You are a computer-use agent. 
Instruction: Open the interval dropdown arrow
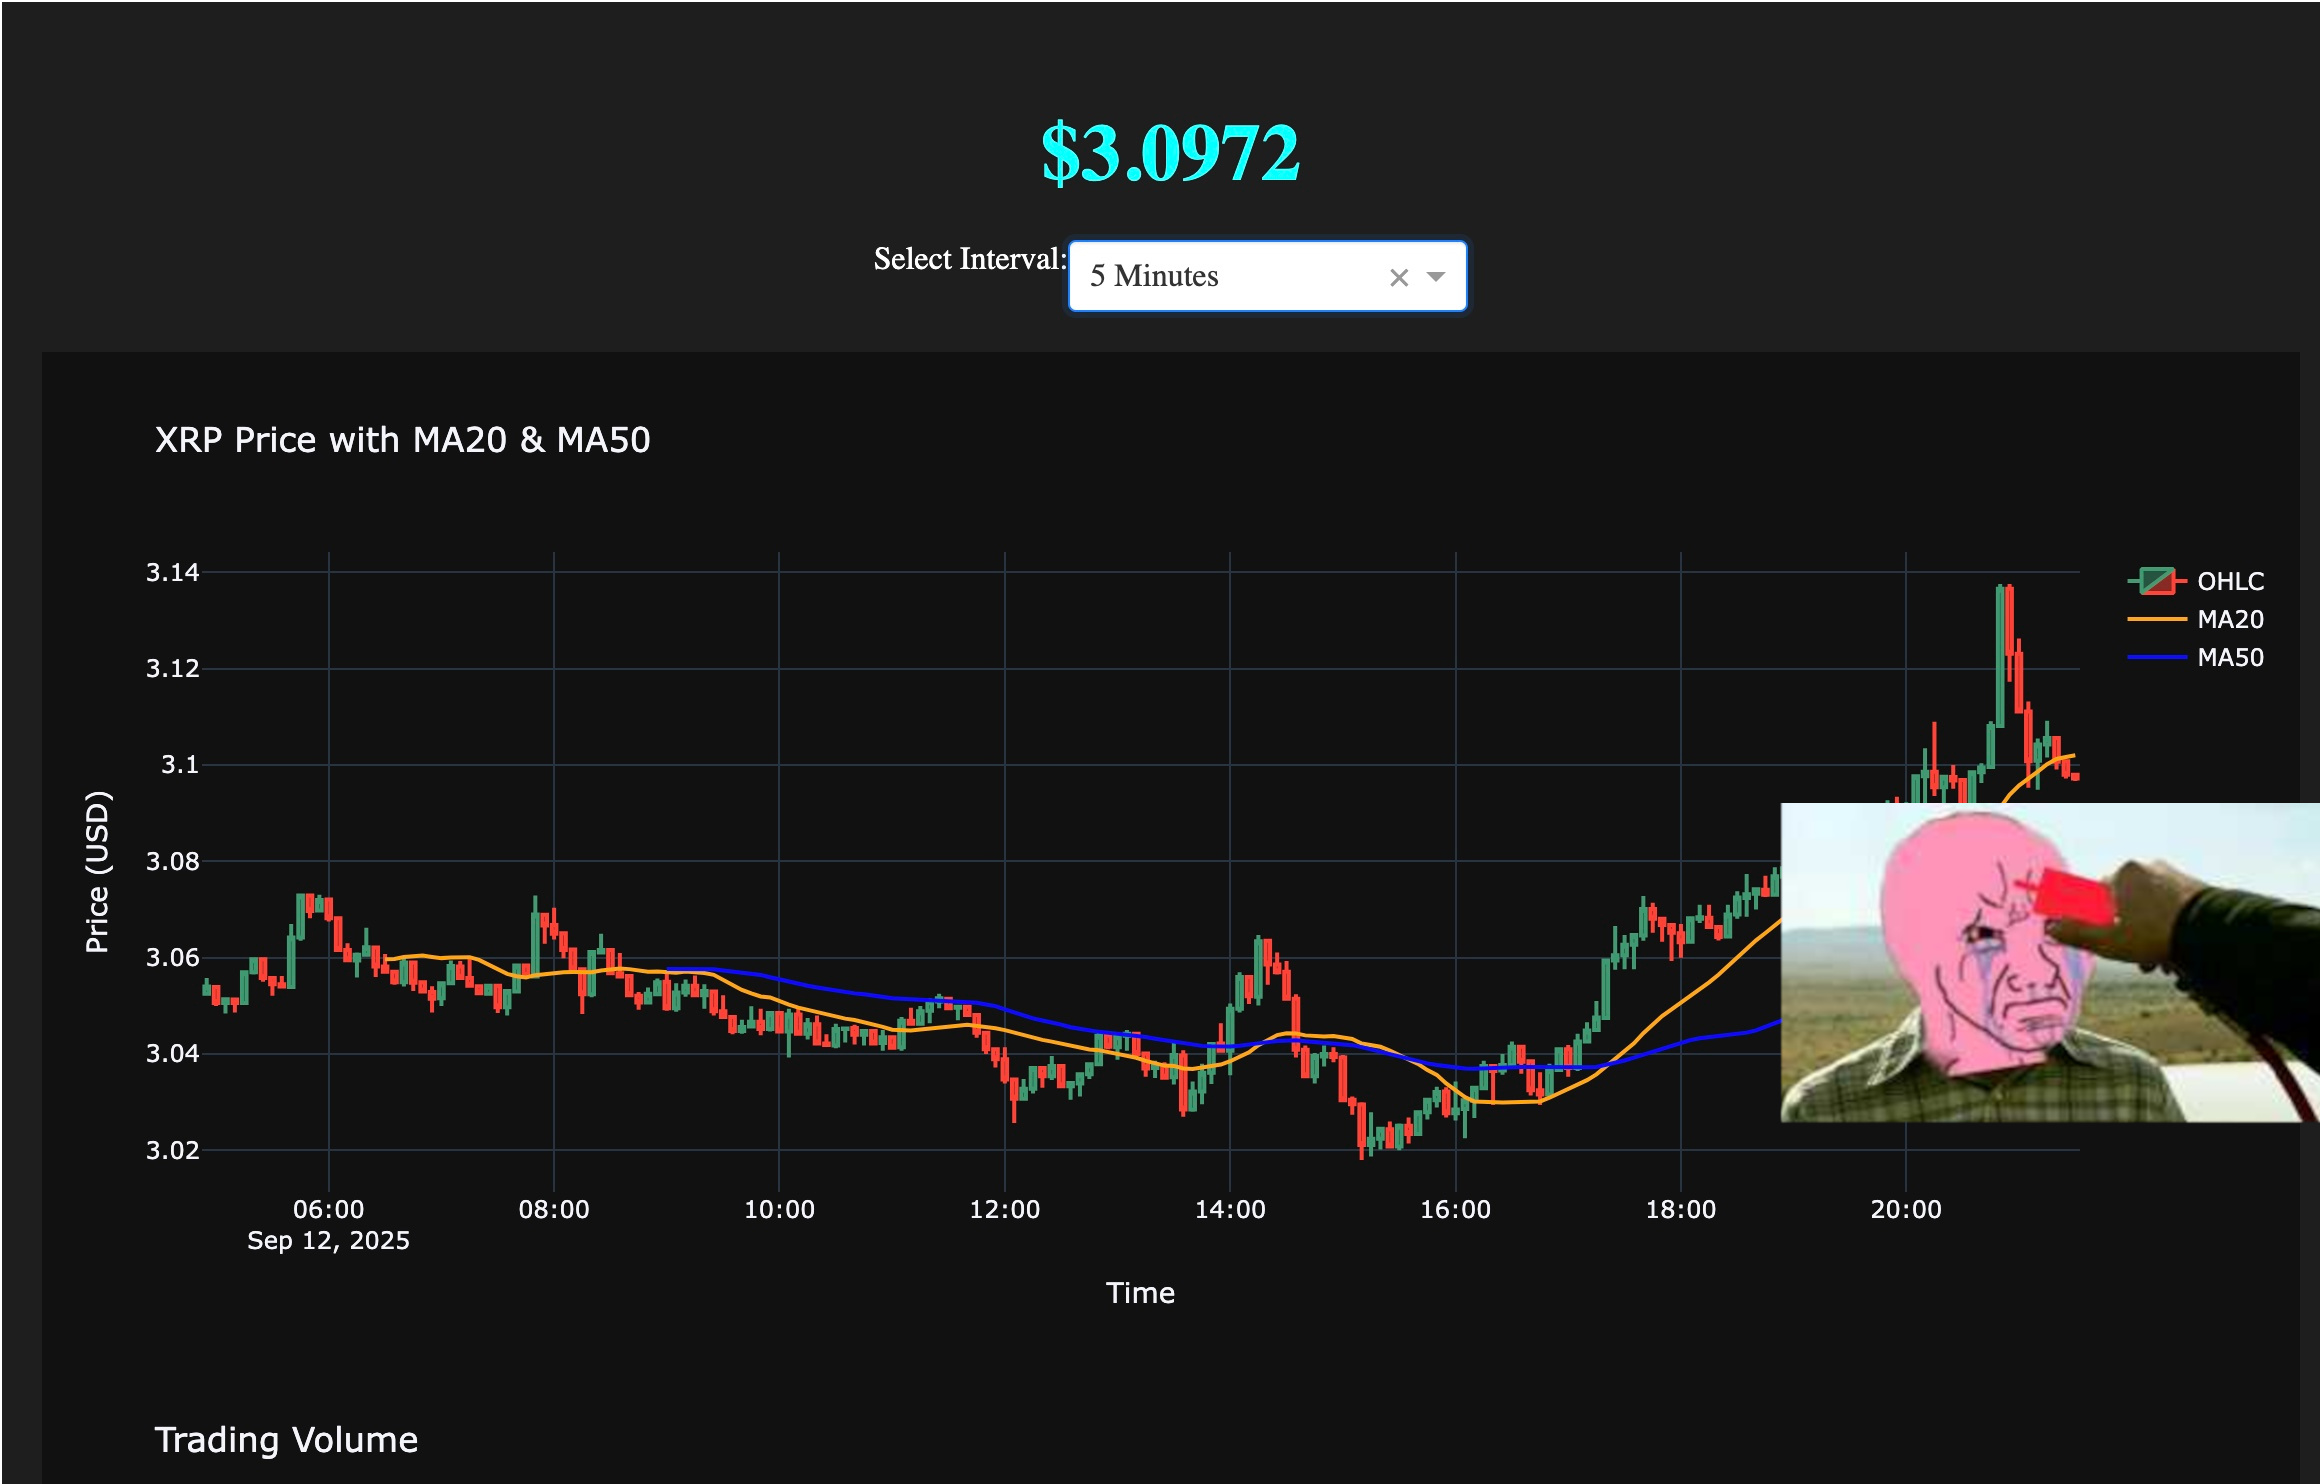1436,277
